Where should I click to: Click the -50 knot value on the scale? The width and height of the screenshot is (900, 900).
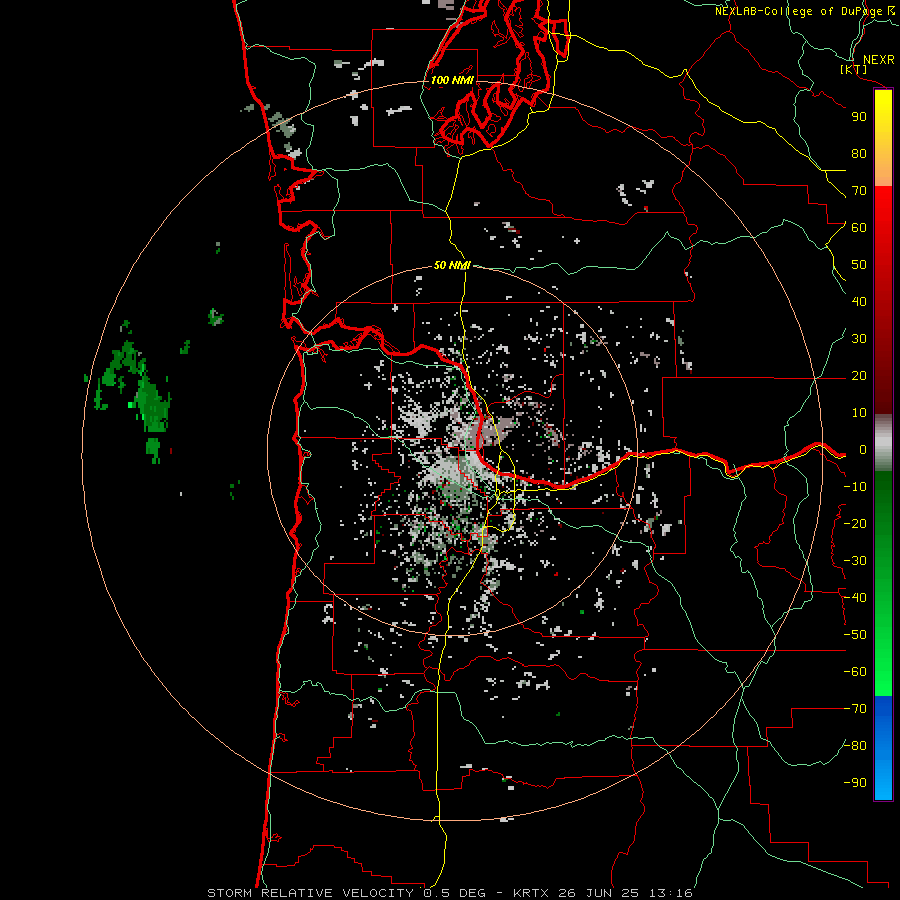(x=855, y=635)
